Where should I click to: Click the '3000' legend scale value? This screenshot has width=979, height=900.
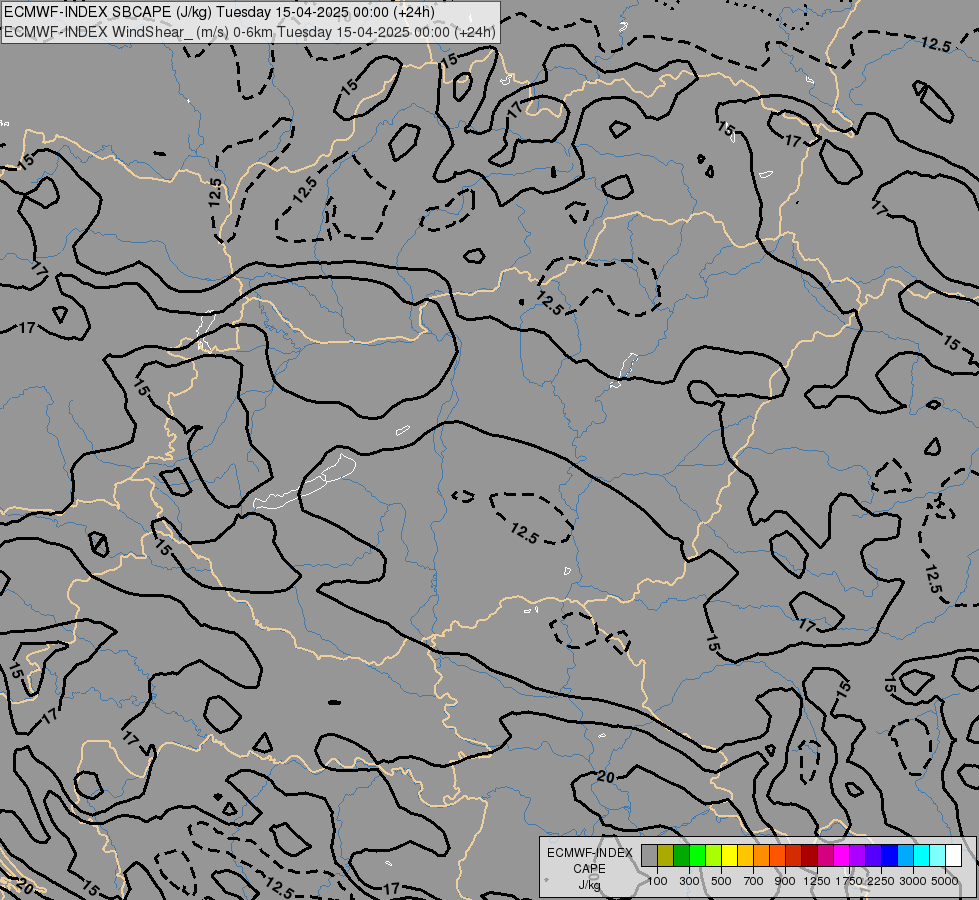pos(913,881)
